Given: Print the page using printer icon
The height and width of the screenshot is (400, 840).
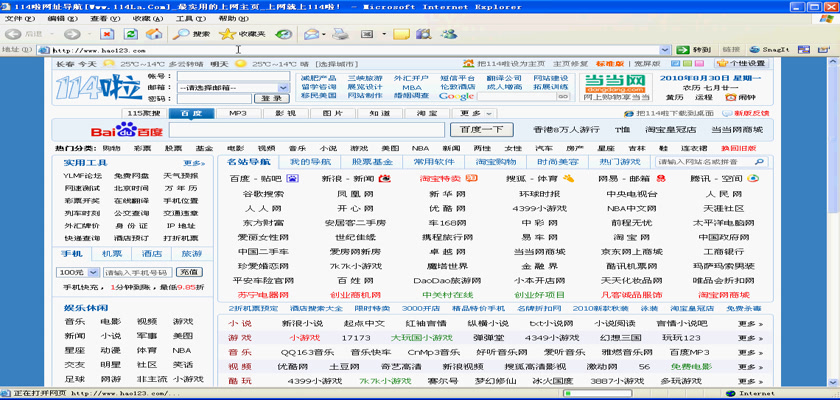Looking at the screenshot, I should 340,34.
